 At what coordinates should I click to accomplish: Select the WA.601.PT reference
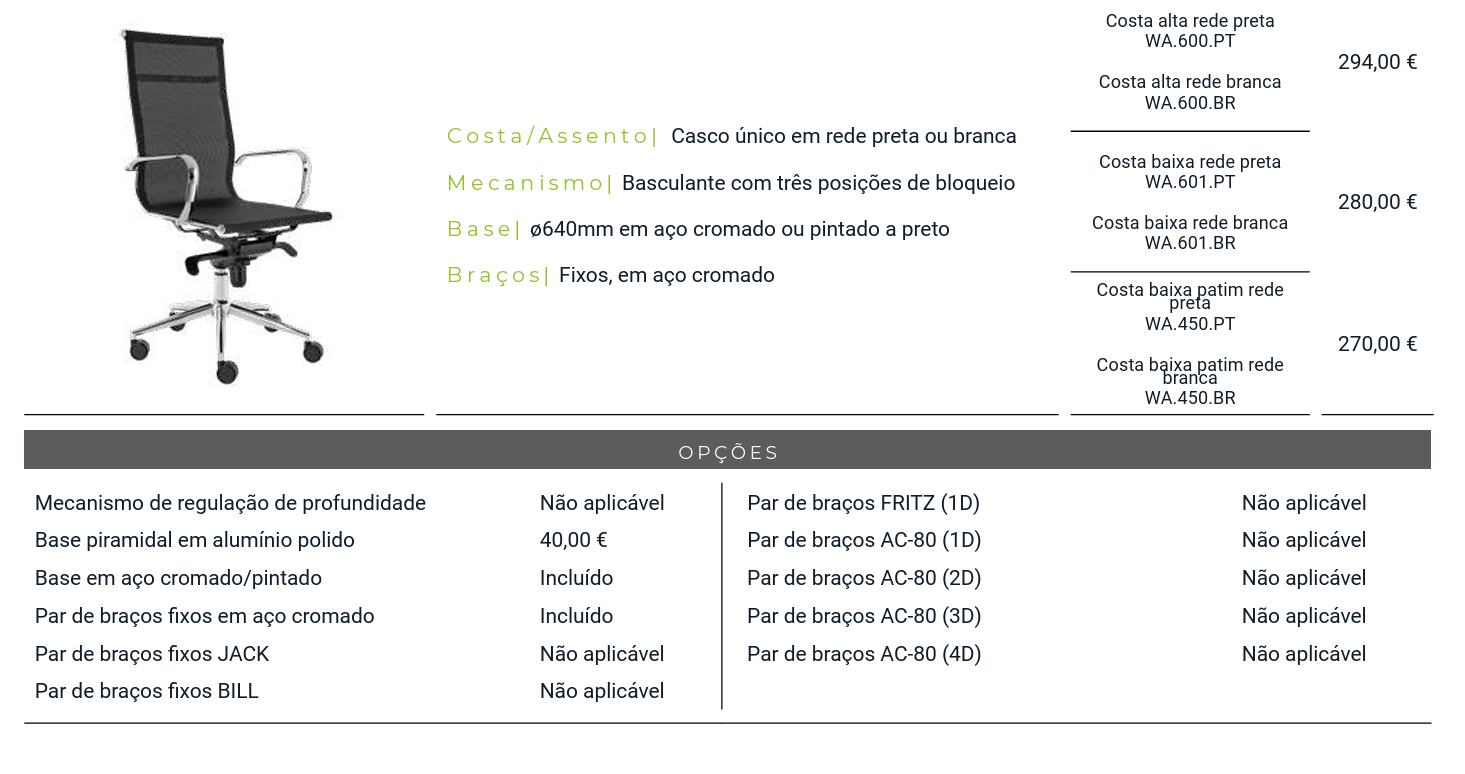pyautogui.click(x=1190, y=182)
